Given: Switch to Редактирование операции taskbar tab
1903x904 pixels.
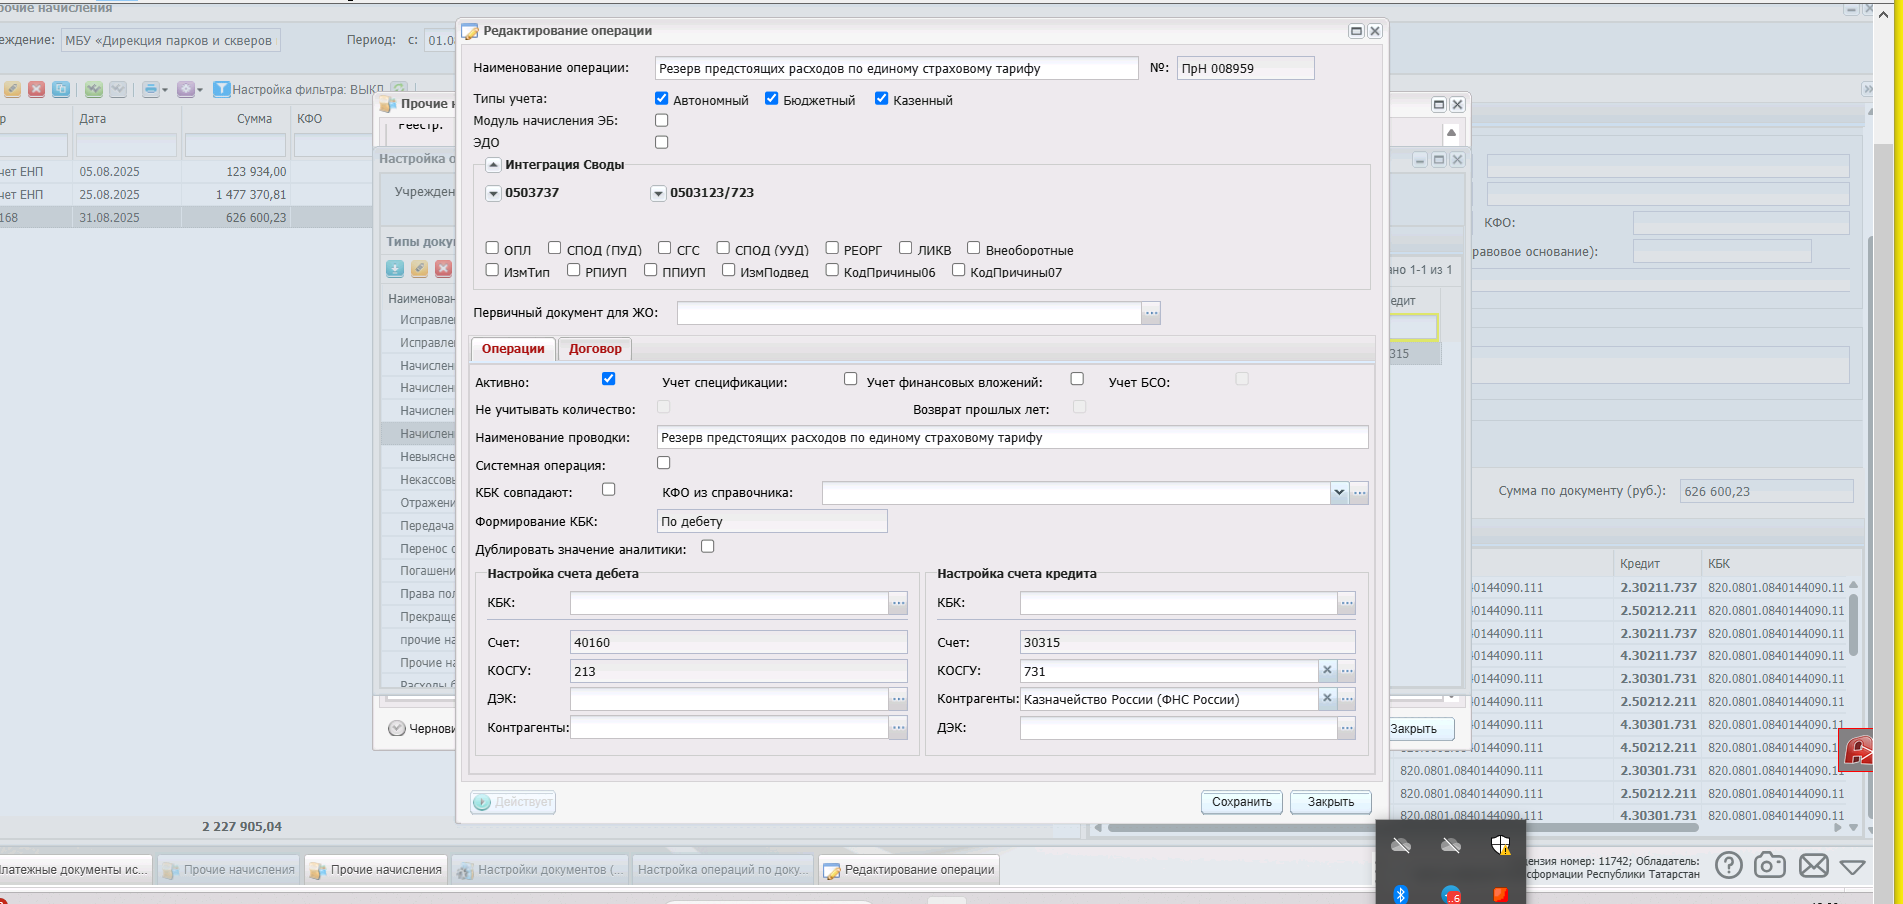Looking at the screenshot, I should click(x=909, y=870).
